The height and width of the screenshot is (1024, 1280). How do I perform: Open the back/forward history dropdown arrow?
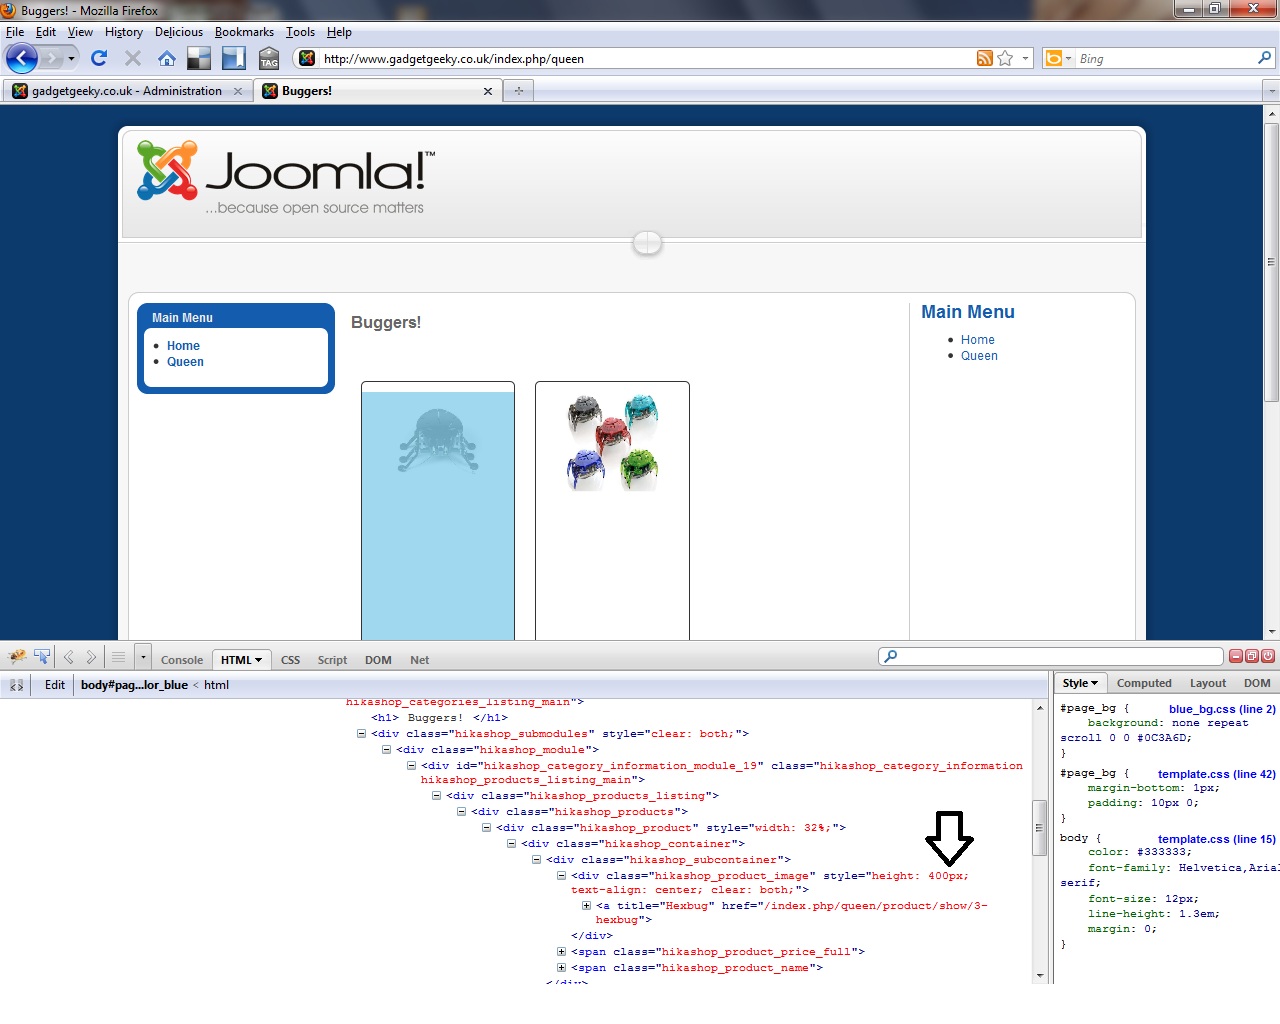click(71, 58)
